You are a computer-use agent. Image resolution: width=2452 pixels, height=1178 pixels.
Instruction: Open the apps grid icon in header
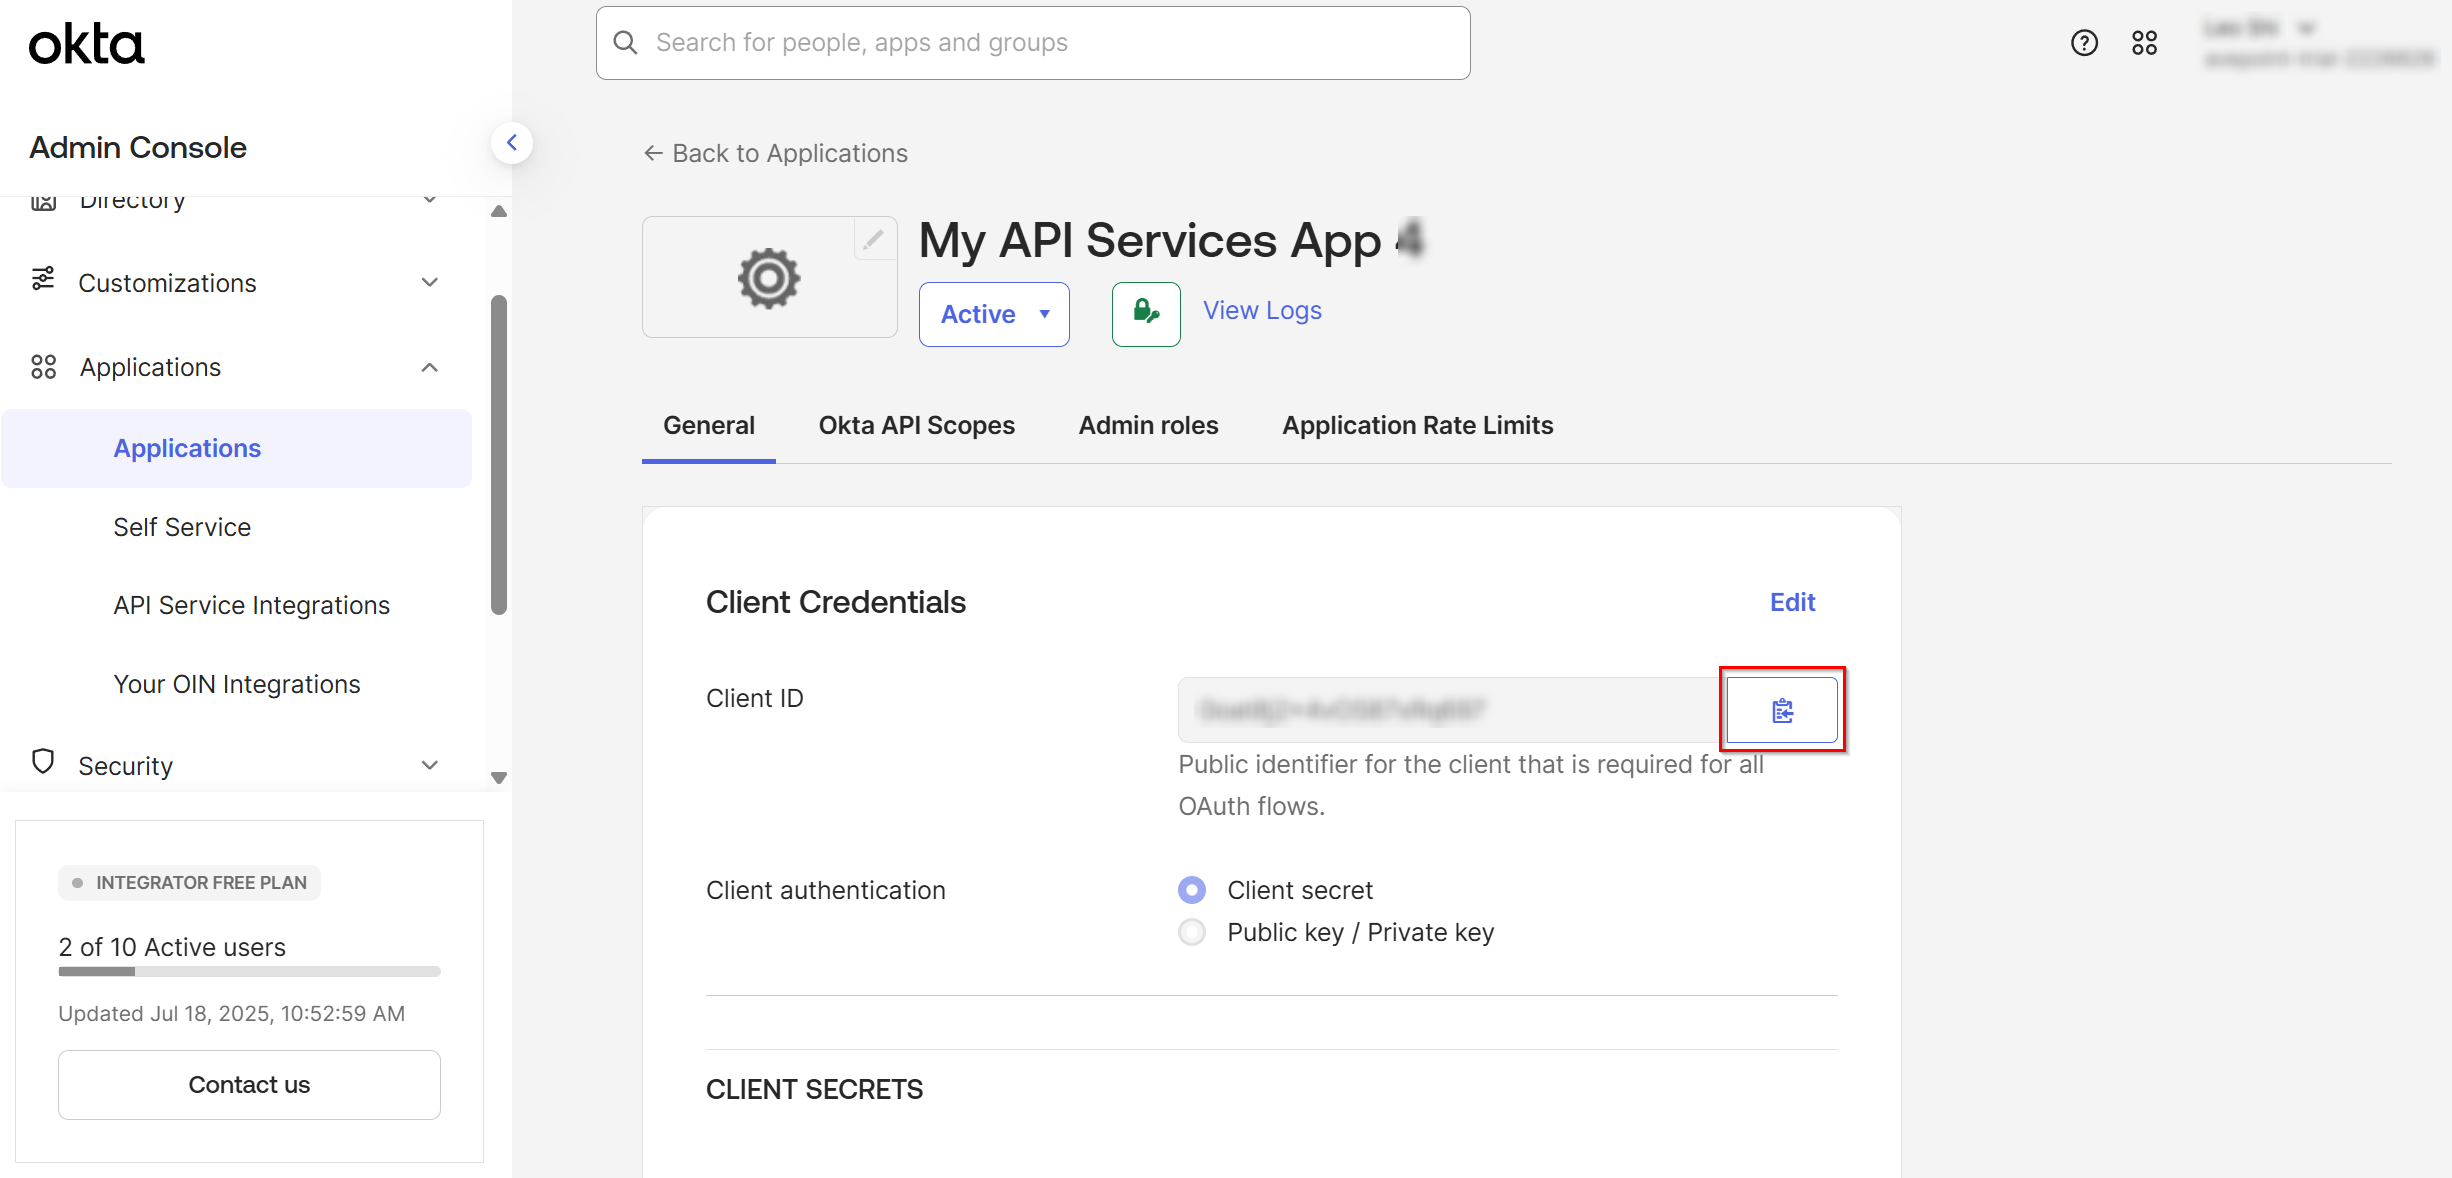pos(2144,43)
